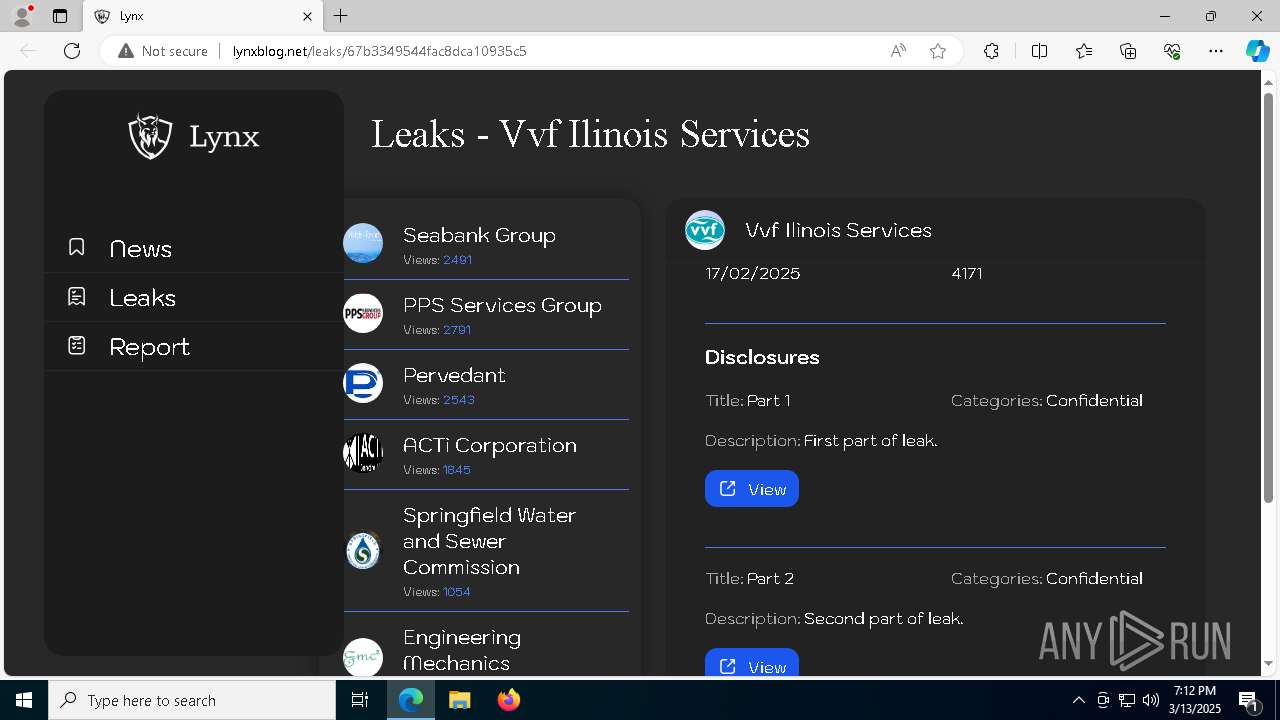Screen dimensions: 1280x720
Task: Select Engineering Mechanics leak entry
Action: 486,645
